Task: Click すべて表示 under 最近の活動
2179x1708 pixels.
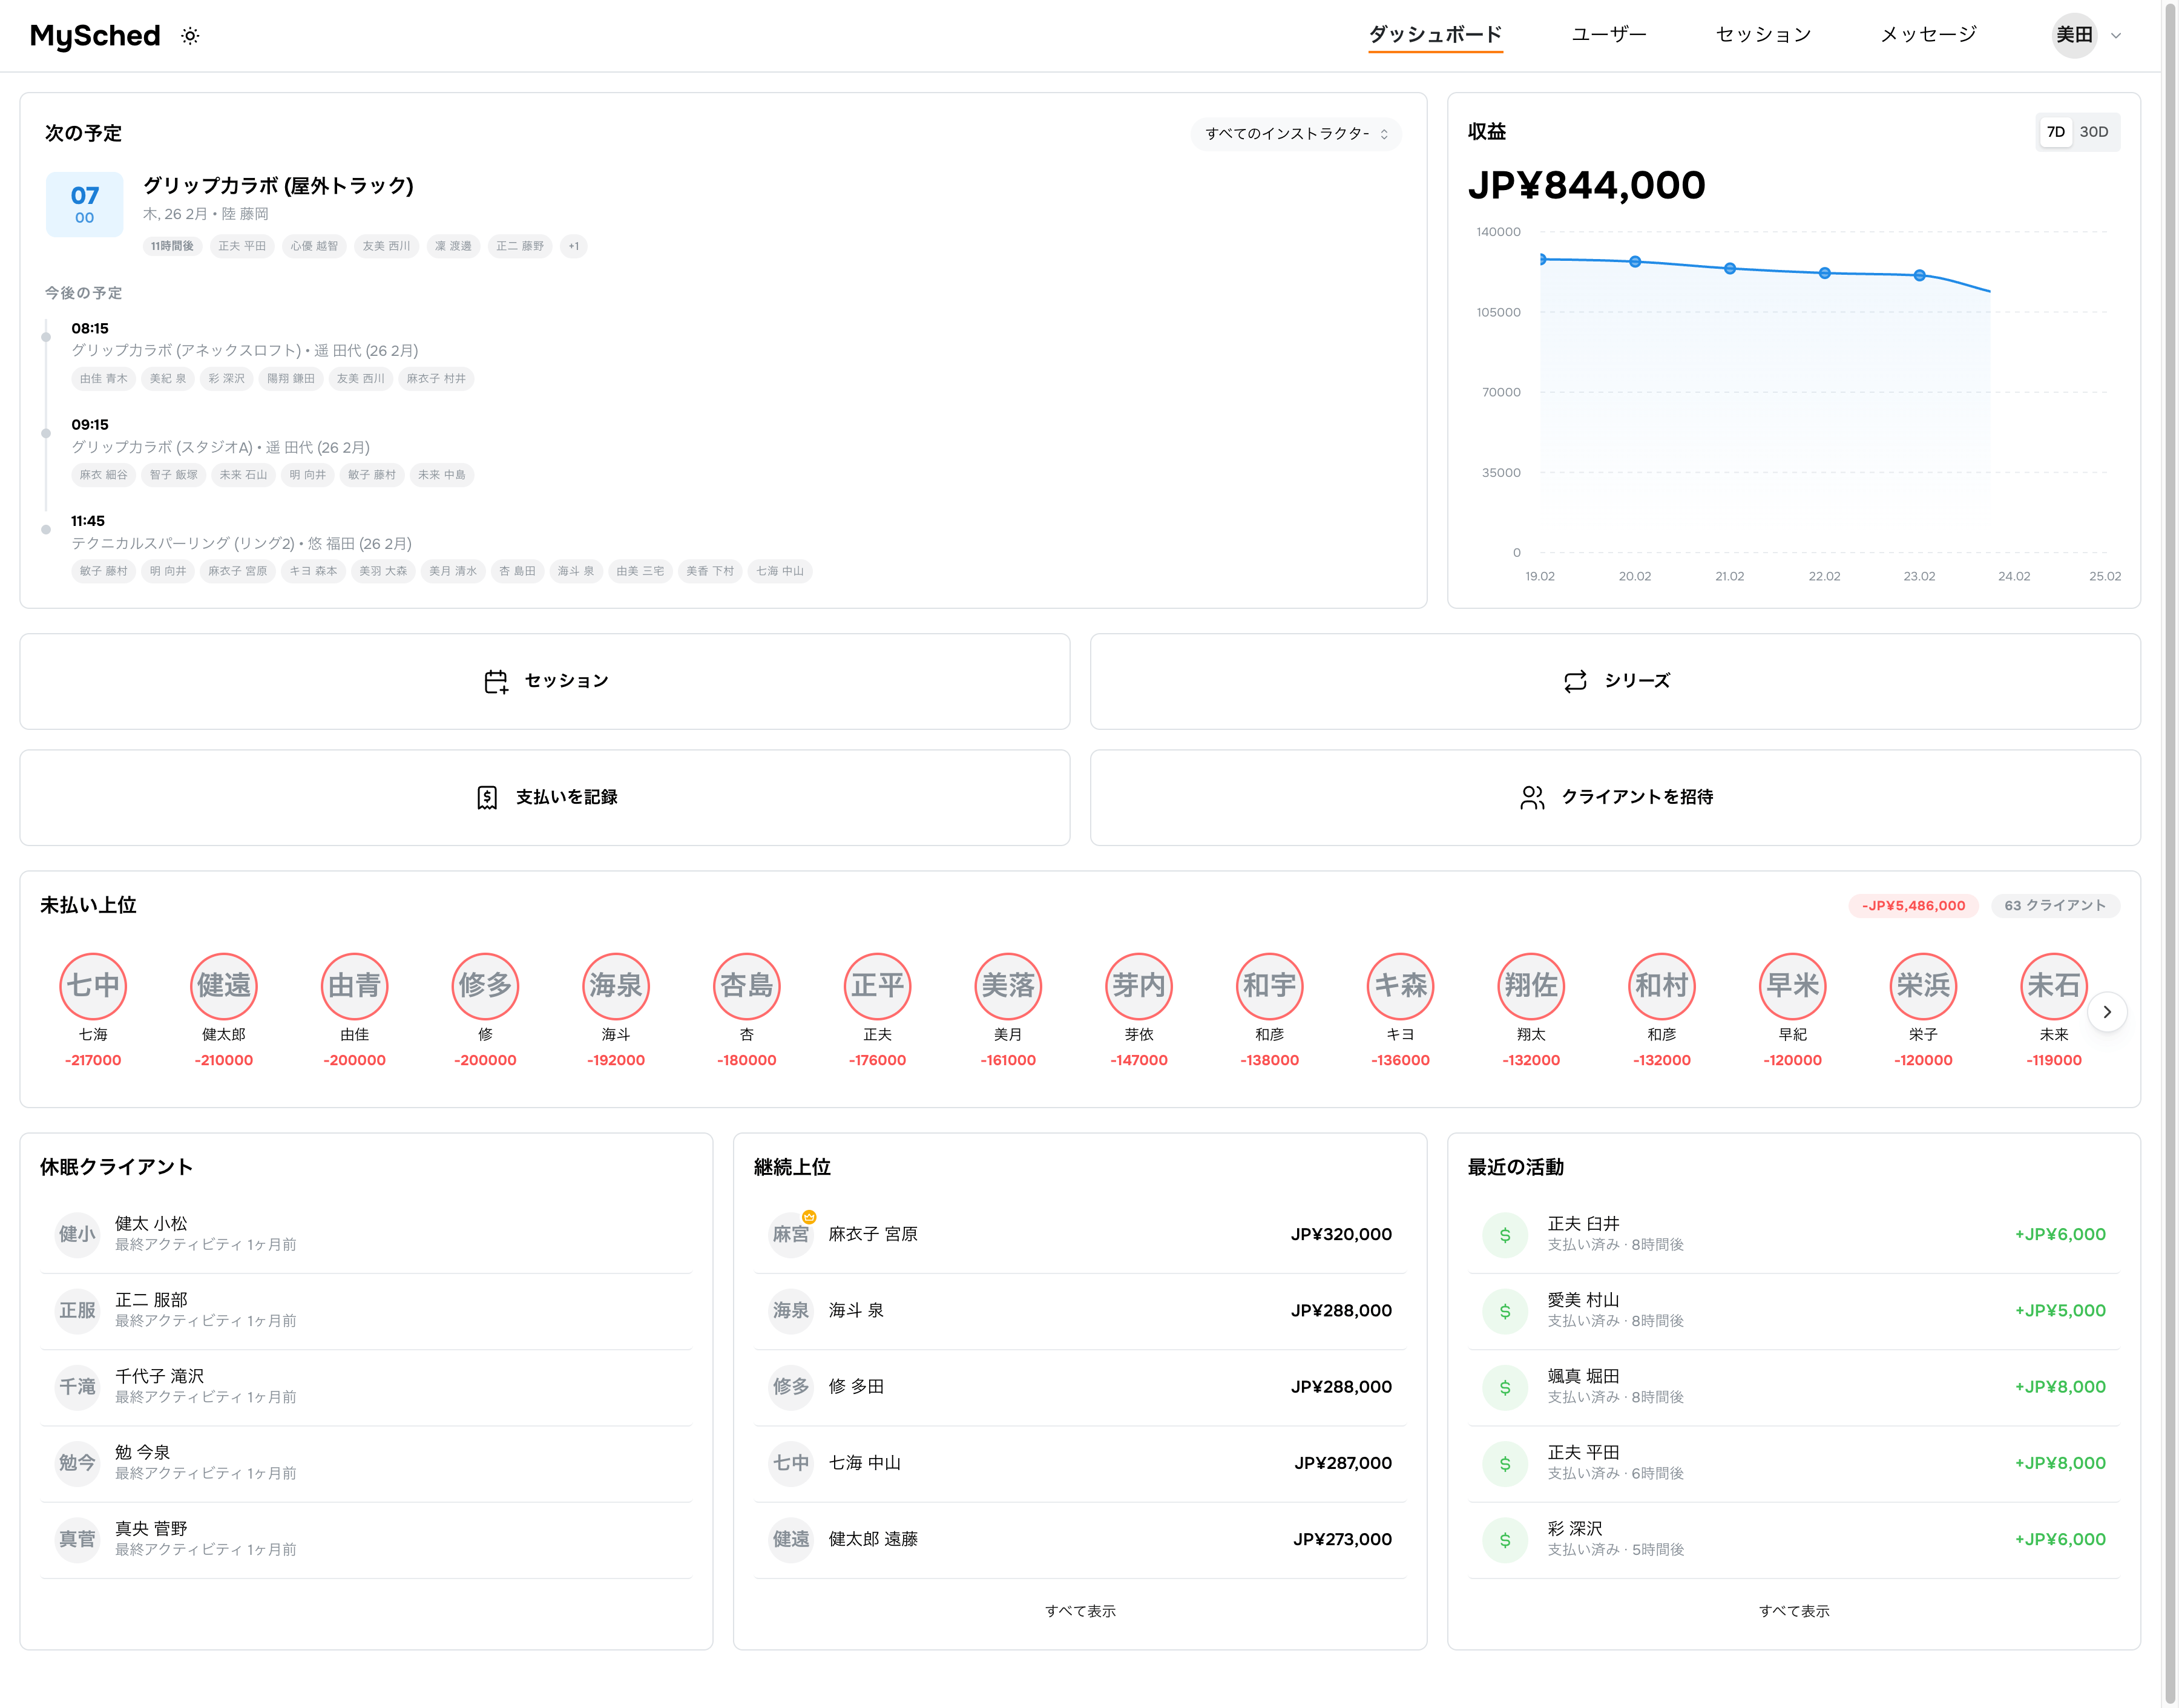Action: point(1794,1610)
